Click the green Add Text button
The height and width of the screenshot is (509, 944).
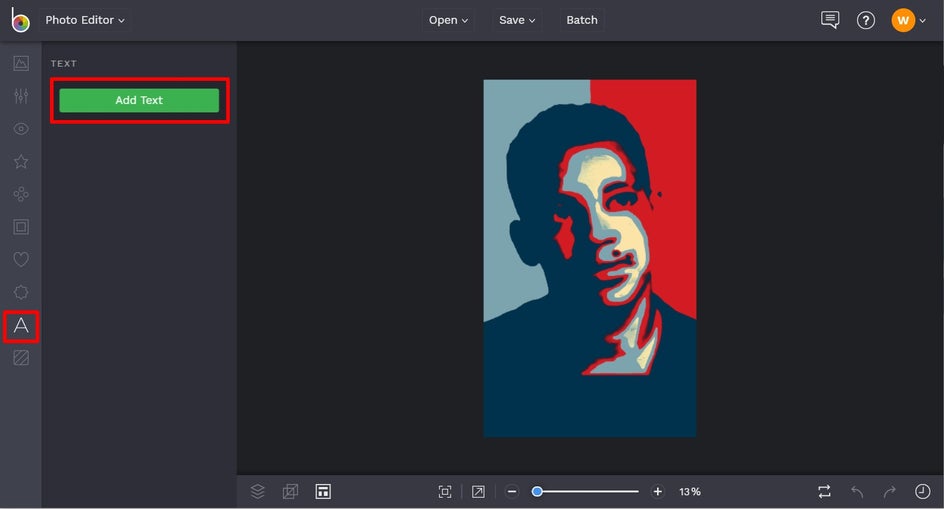click(139, 100)
